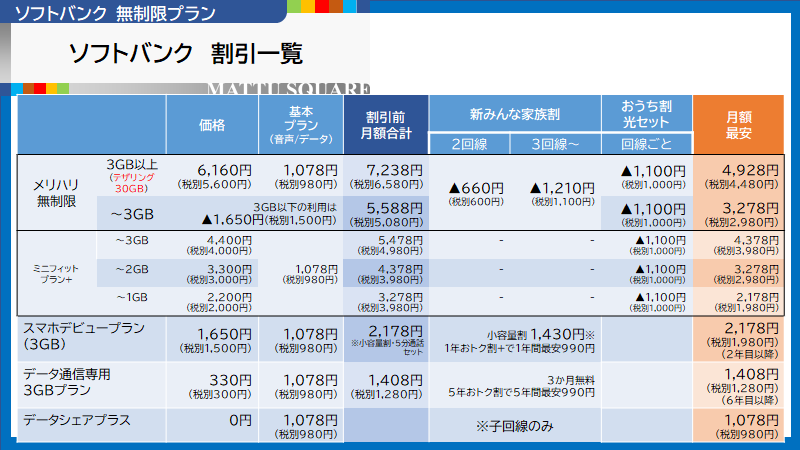The height and width of the screenshot is (450, 800).
Task: Select the 2回線 sub-header
Action: [469, 144]
